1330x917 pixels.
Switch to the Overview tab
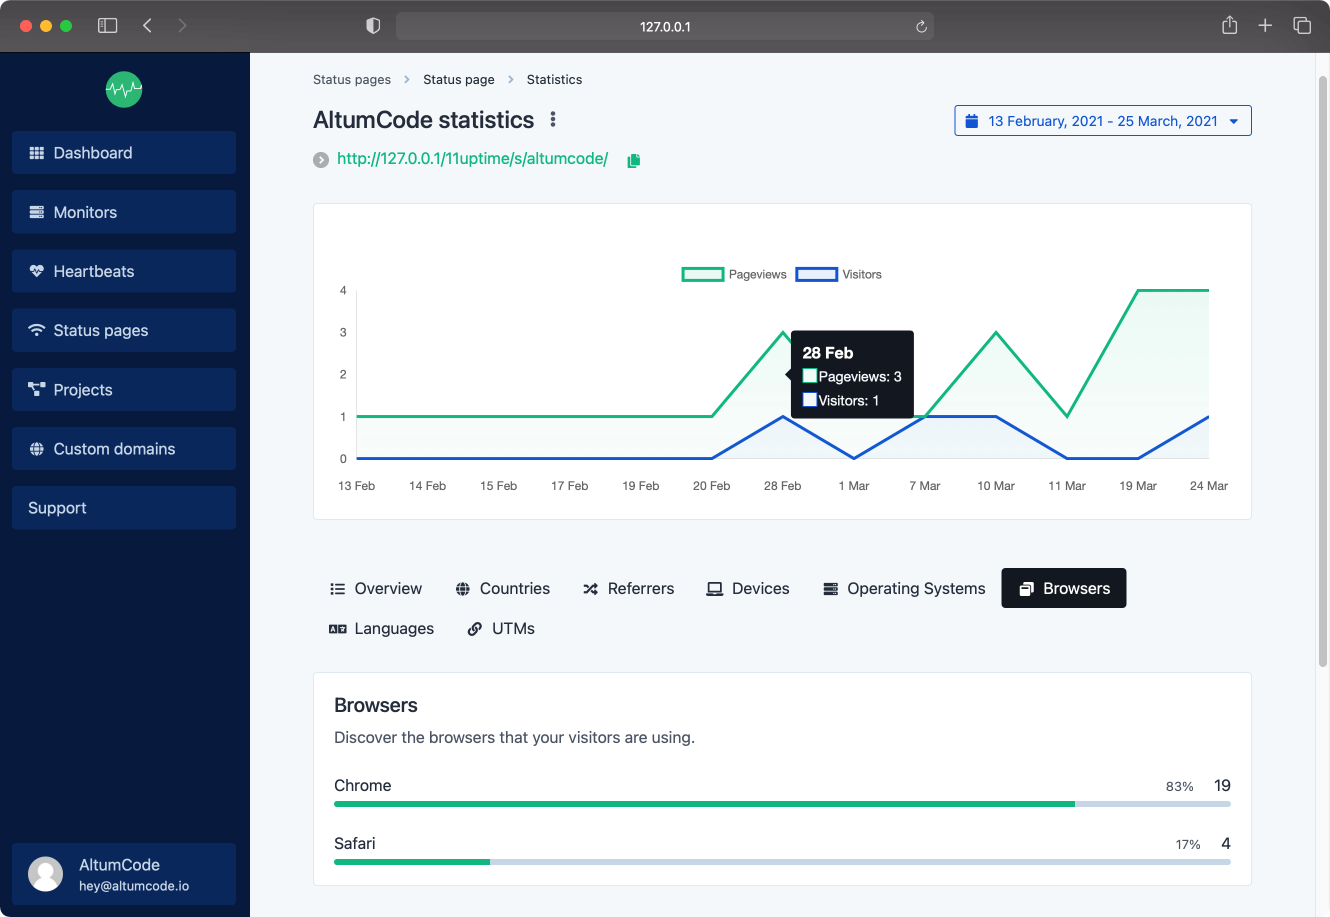(x=376, y=588)
